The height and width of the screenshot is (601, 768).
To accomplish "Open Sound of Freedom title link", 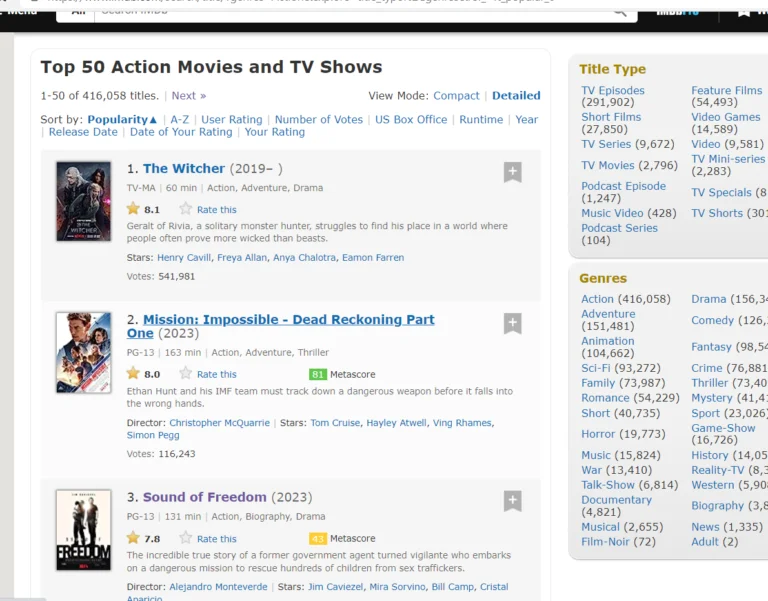I will point(205,497).
